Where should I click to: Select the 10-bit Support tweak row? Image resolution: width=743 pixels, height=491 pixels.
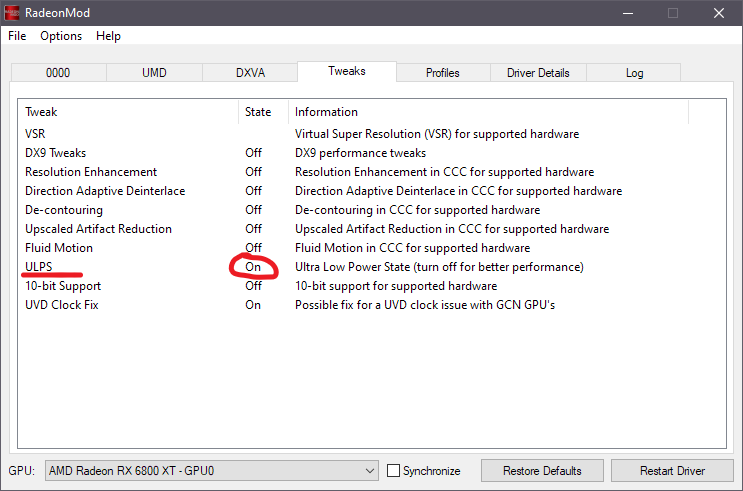tap(63, 286)
